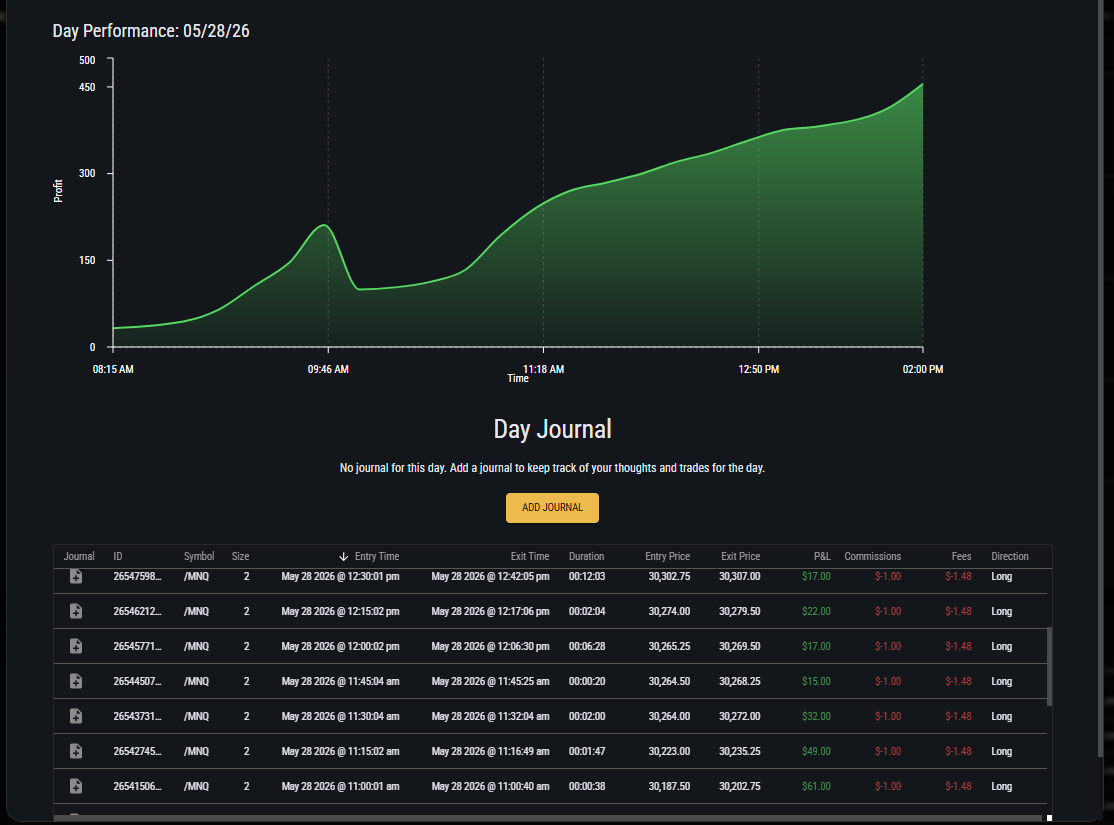The width and height of the screenshot is (1114, 825).
Task: Click the $22.00 P&L value
Action: coord(816,611)
